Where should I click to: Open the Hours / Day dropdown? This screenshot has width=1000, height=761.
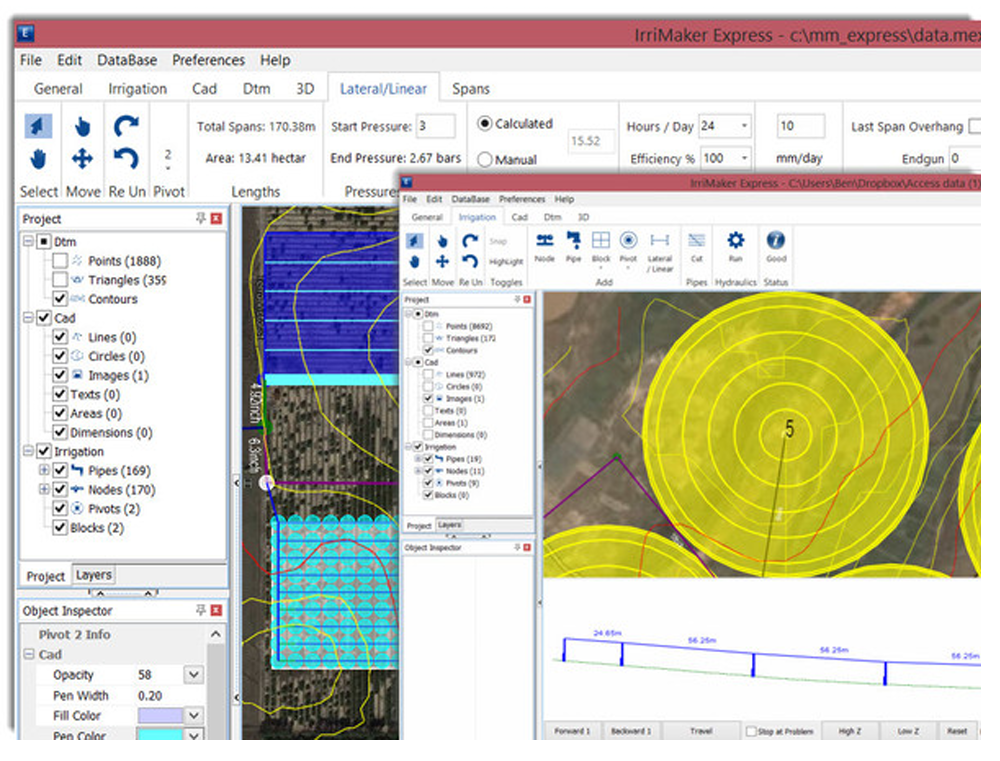(744, 127)
